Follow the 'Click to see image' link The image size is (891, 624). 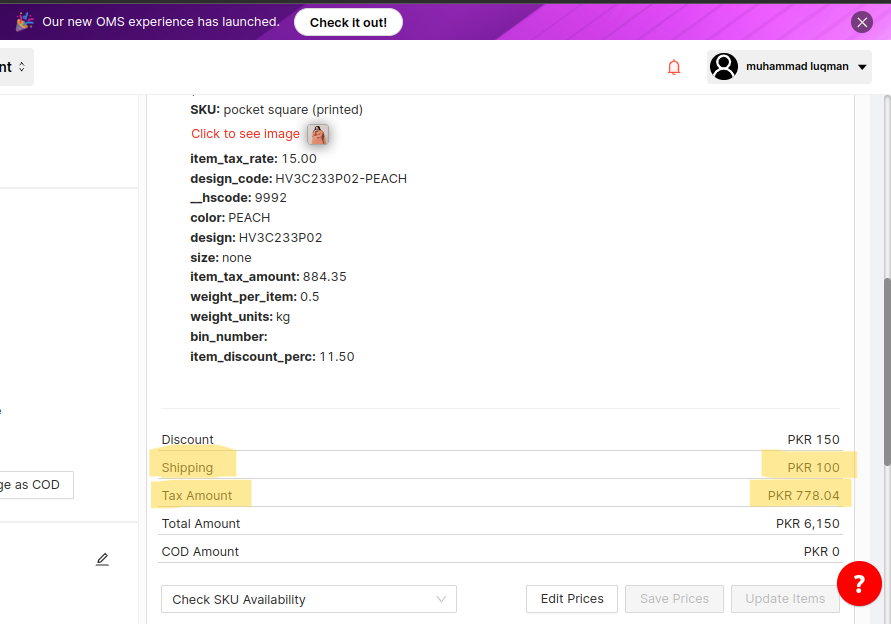pos(245,134)
